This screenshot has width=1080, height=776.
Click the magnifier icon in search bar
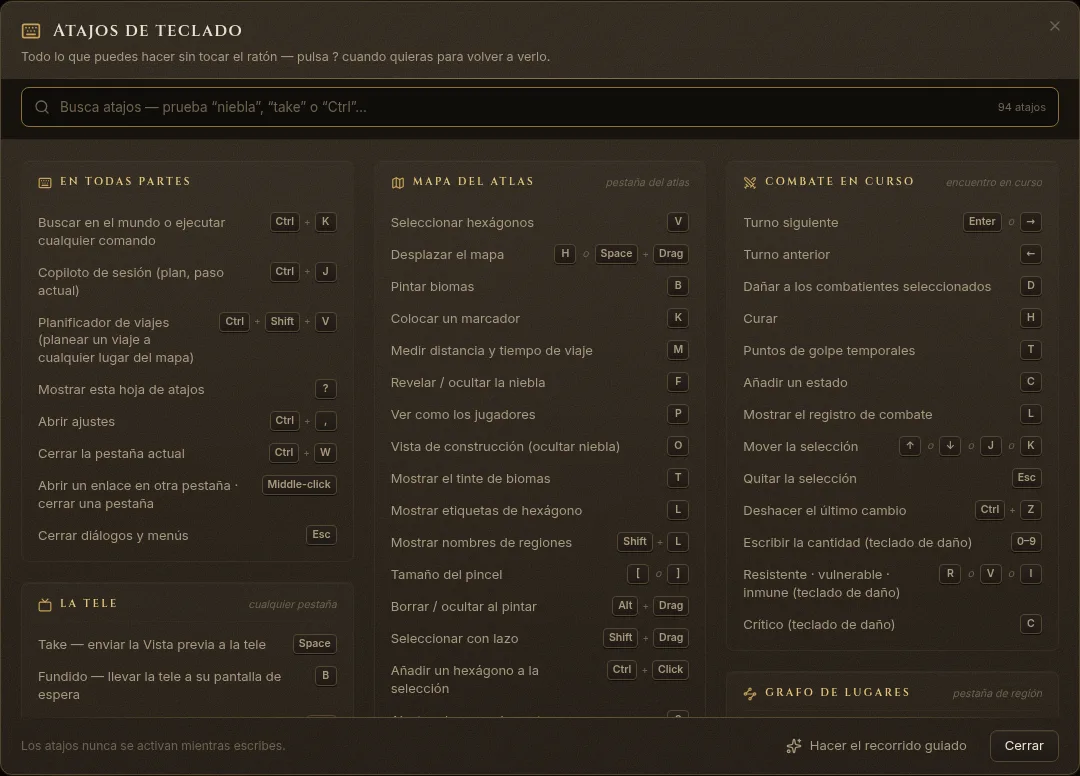[x=42, y=107]
